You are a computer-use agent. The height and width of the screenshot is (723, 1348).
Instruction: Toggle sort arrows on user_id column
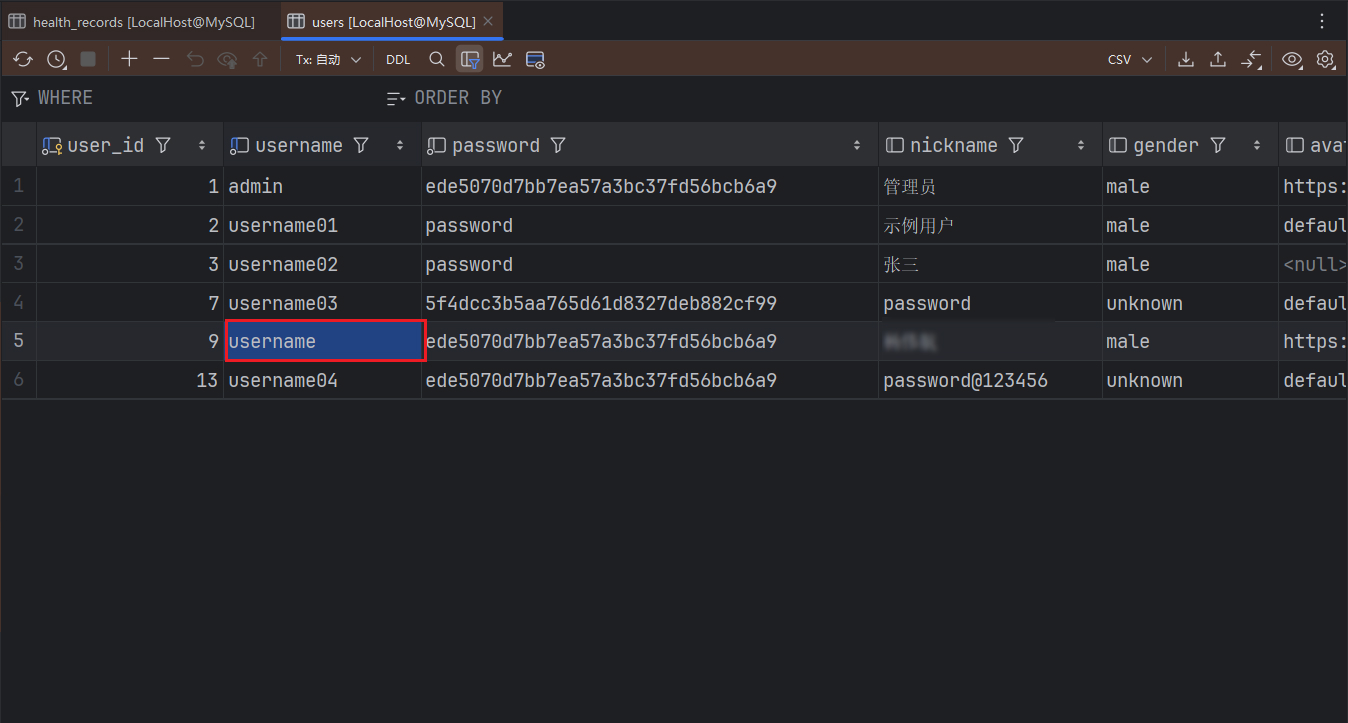(202, 145)
